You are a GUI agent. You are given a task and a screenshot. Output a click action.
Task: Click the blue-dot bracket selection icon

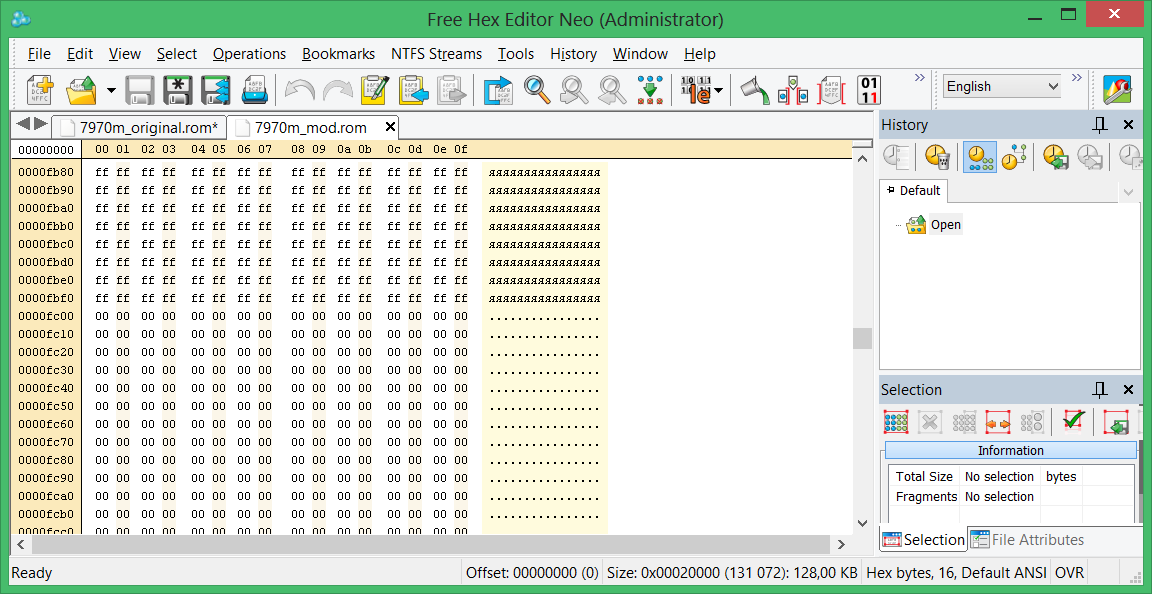click(793, 90)
